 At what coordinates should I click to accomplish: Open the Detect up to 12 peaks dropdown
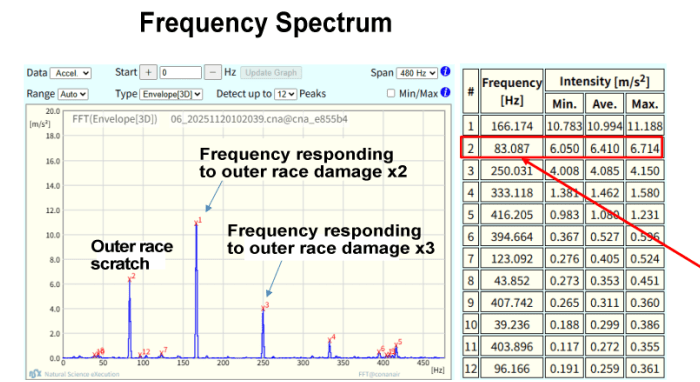pyautogui.click(x=285, y=94)
